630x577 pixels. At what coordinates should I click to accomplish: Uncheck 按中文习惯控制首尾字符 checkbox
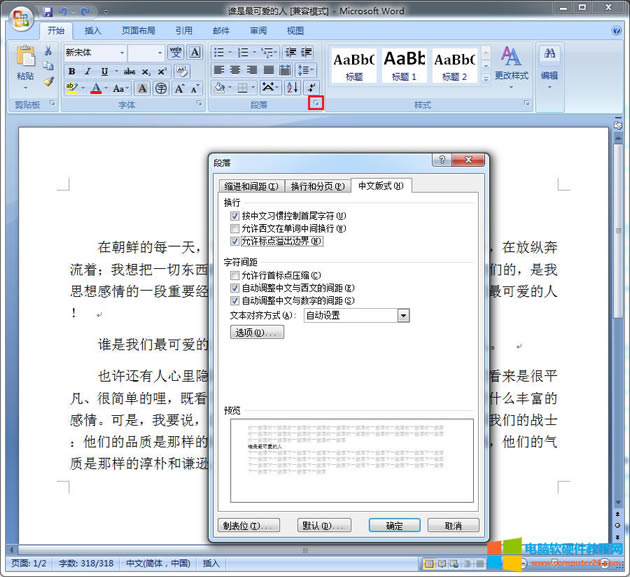point(235,216)
